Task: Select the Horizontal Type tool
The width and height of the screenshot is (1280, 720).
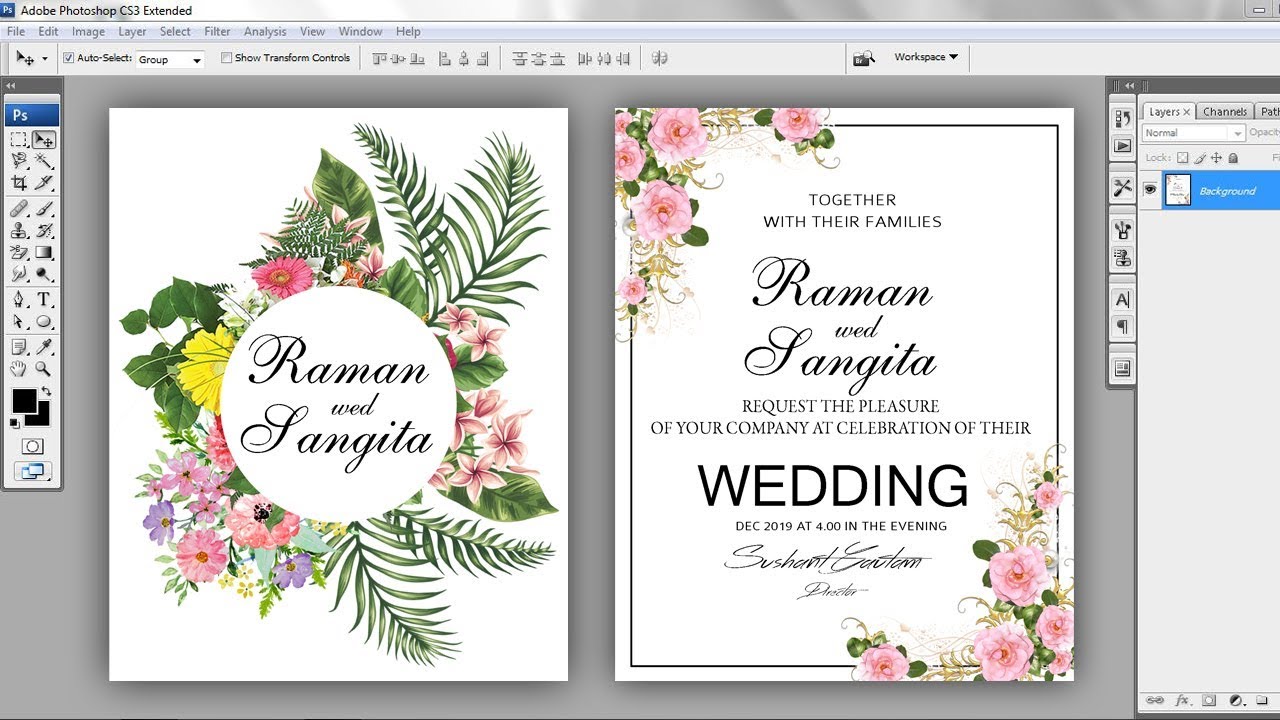Action: [x=44, y=300]
